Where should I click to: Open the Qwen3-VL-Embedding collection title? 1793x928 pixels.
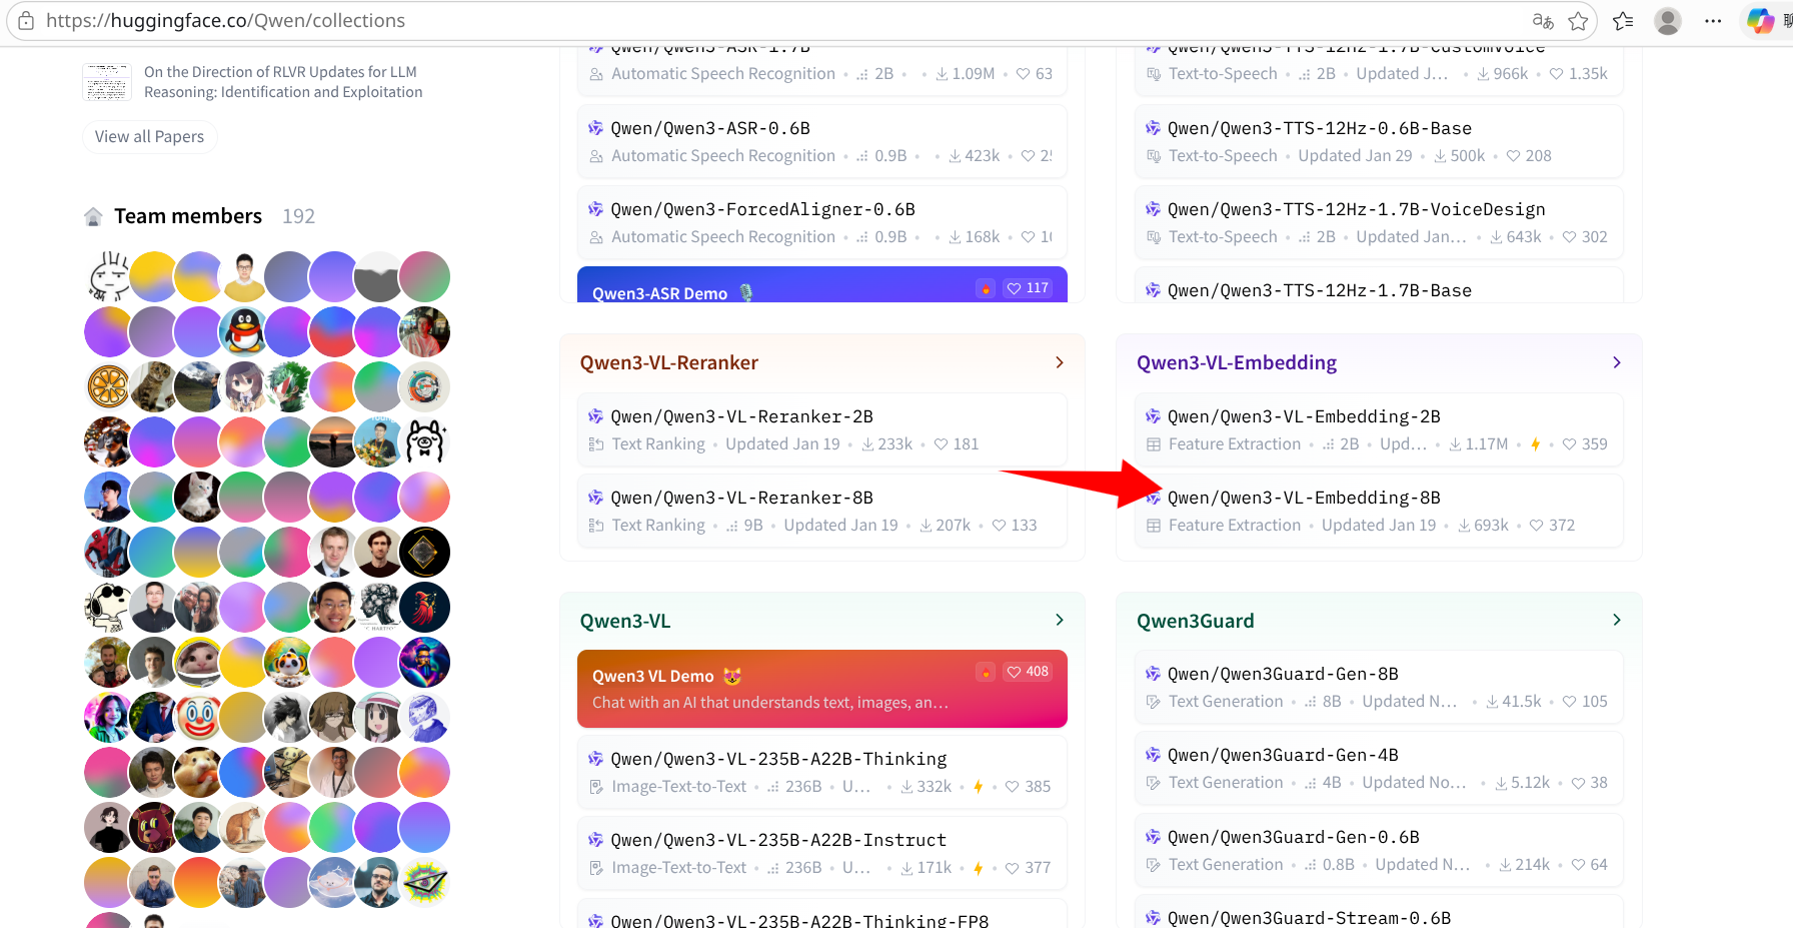(x=1237, y=363)
